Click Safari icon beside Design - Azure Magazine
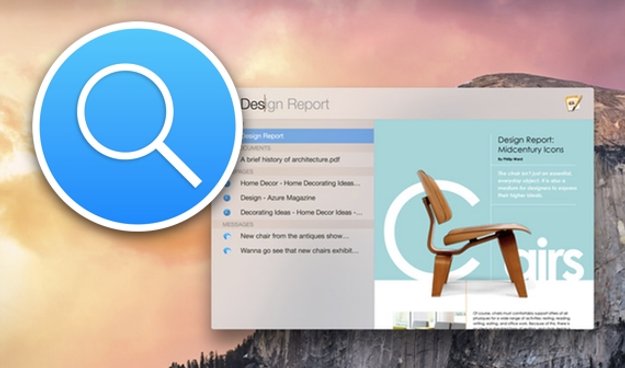625x368 pixels. (227, 198)
